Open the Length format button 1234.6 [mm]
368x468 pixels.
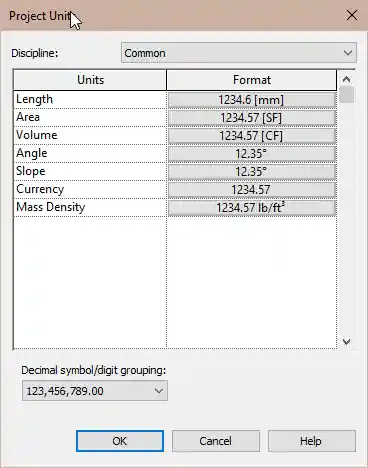pos(252,100)
